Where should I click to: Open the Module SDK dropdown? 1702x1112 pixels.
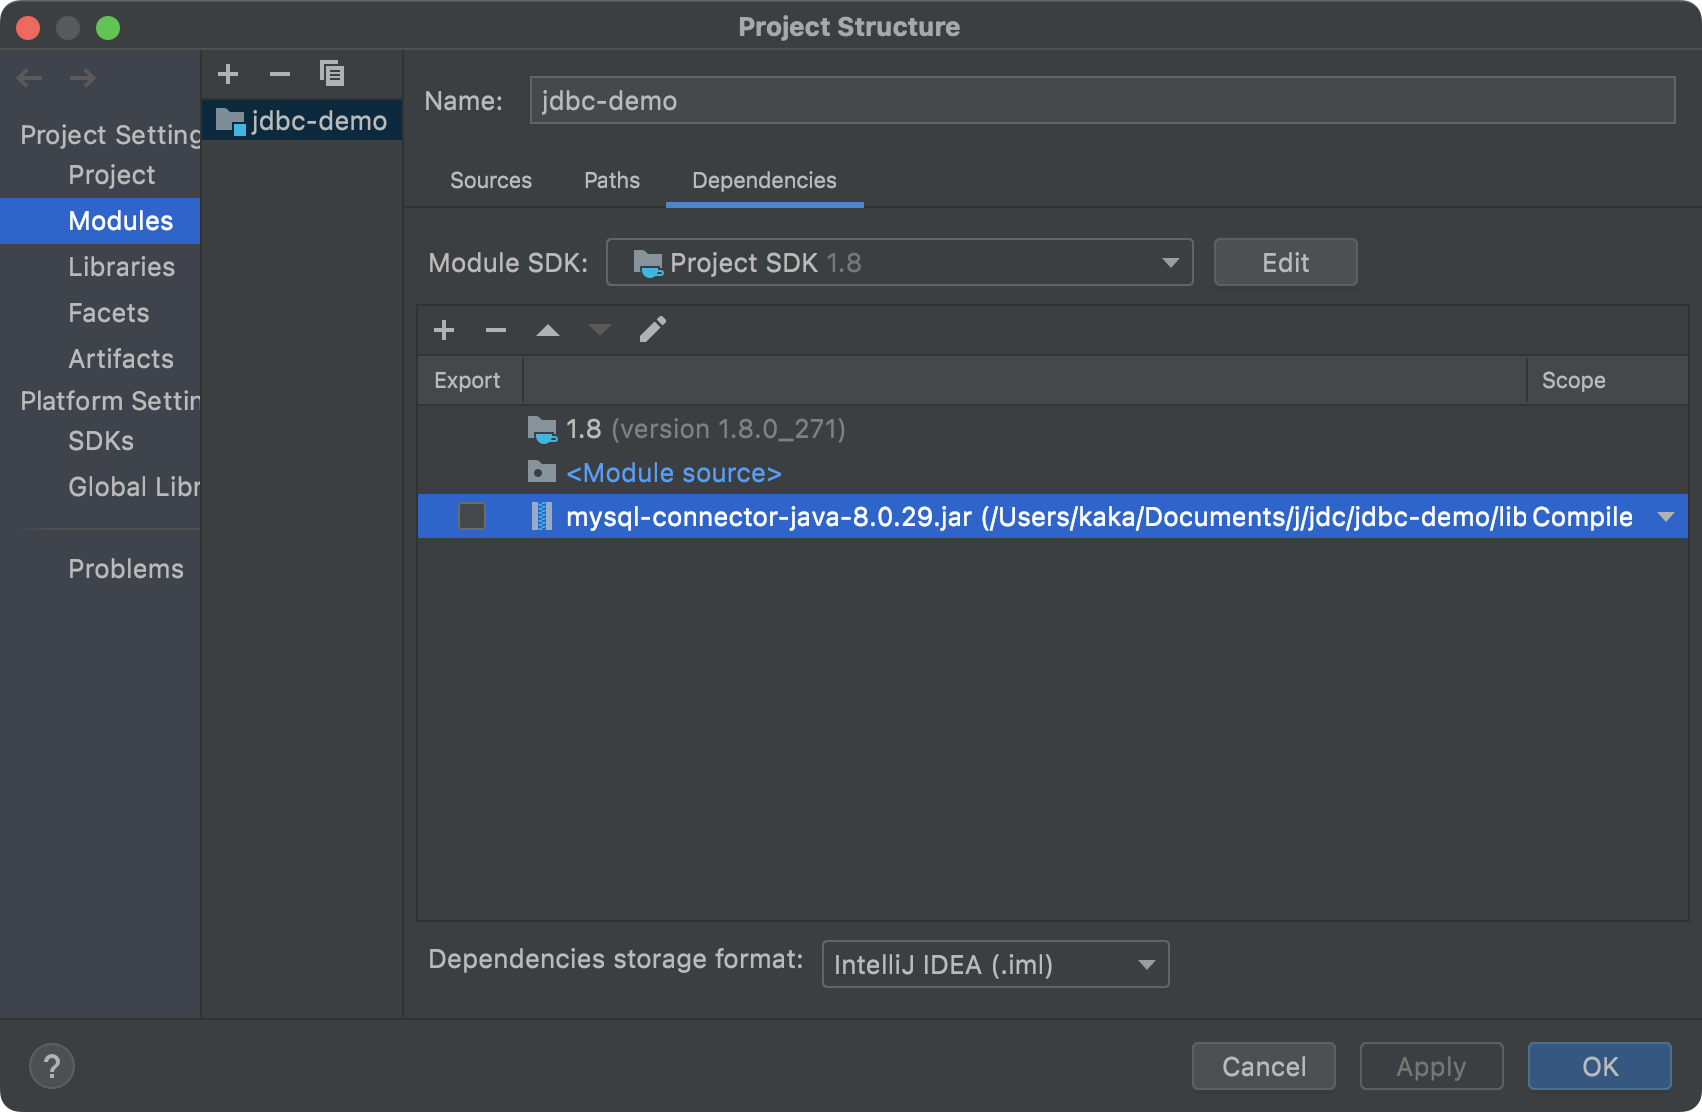[x=899, y=263]
